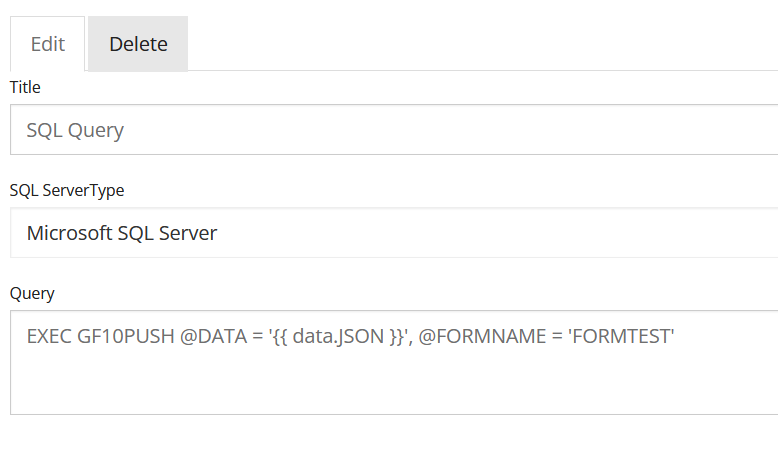
Task: Switch to the Edit tab
Action: coord(47,44)
